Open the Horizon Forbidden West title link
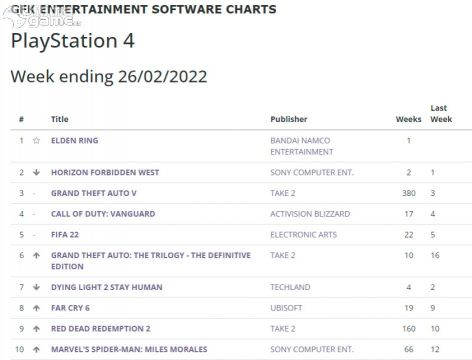Image resolution: width=472 pixels, height=360 pixels. [105, 172]
